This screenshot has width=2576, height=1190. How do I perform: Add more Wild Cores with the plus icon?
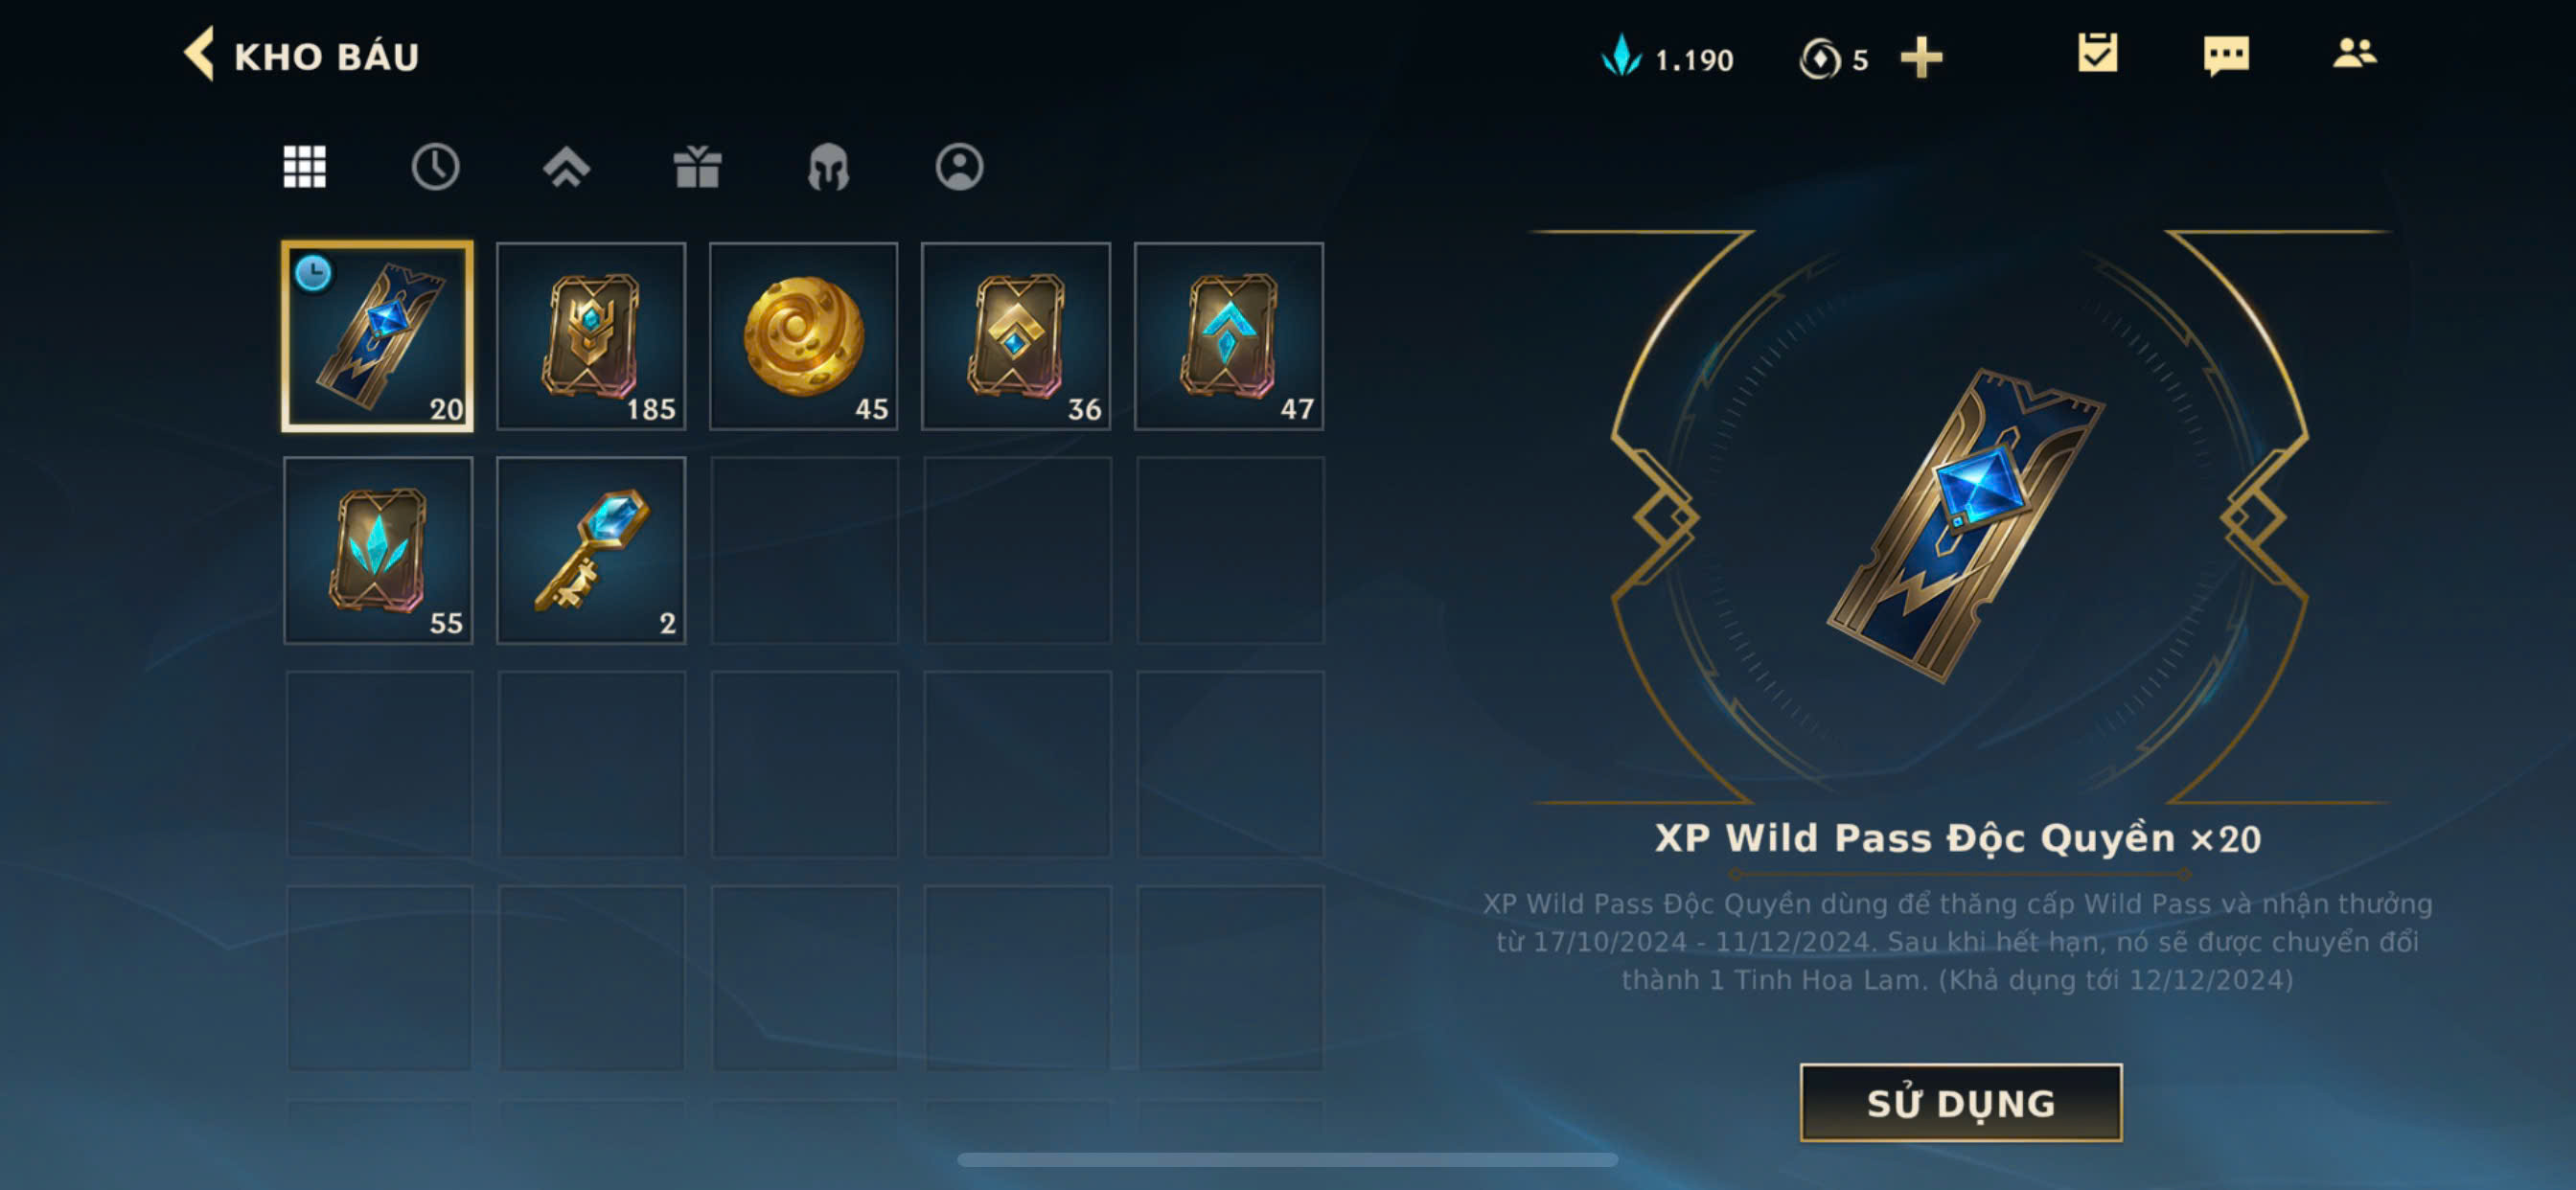(1921, 58)
